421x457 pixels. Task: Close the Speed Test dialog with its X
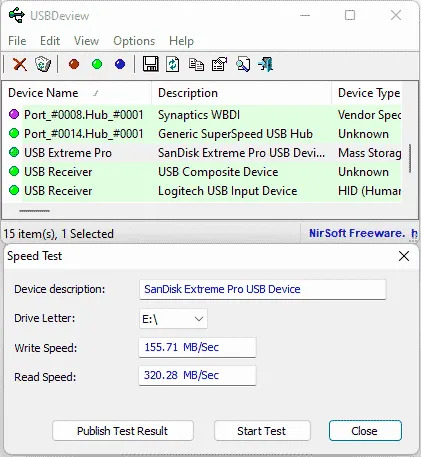point(404,256)
